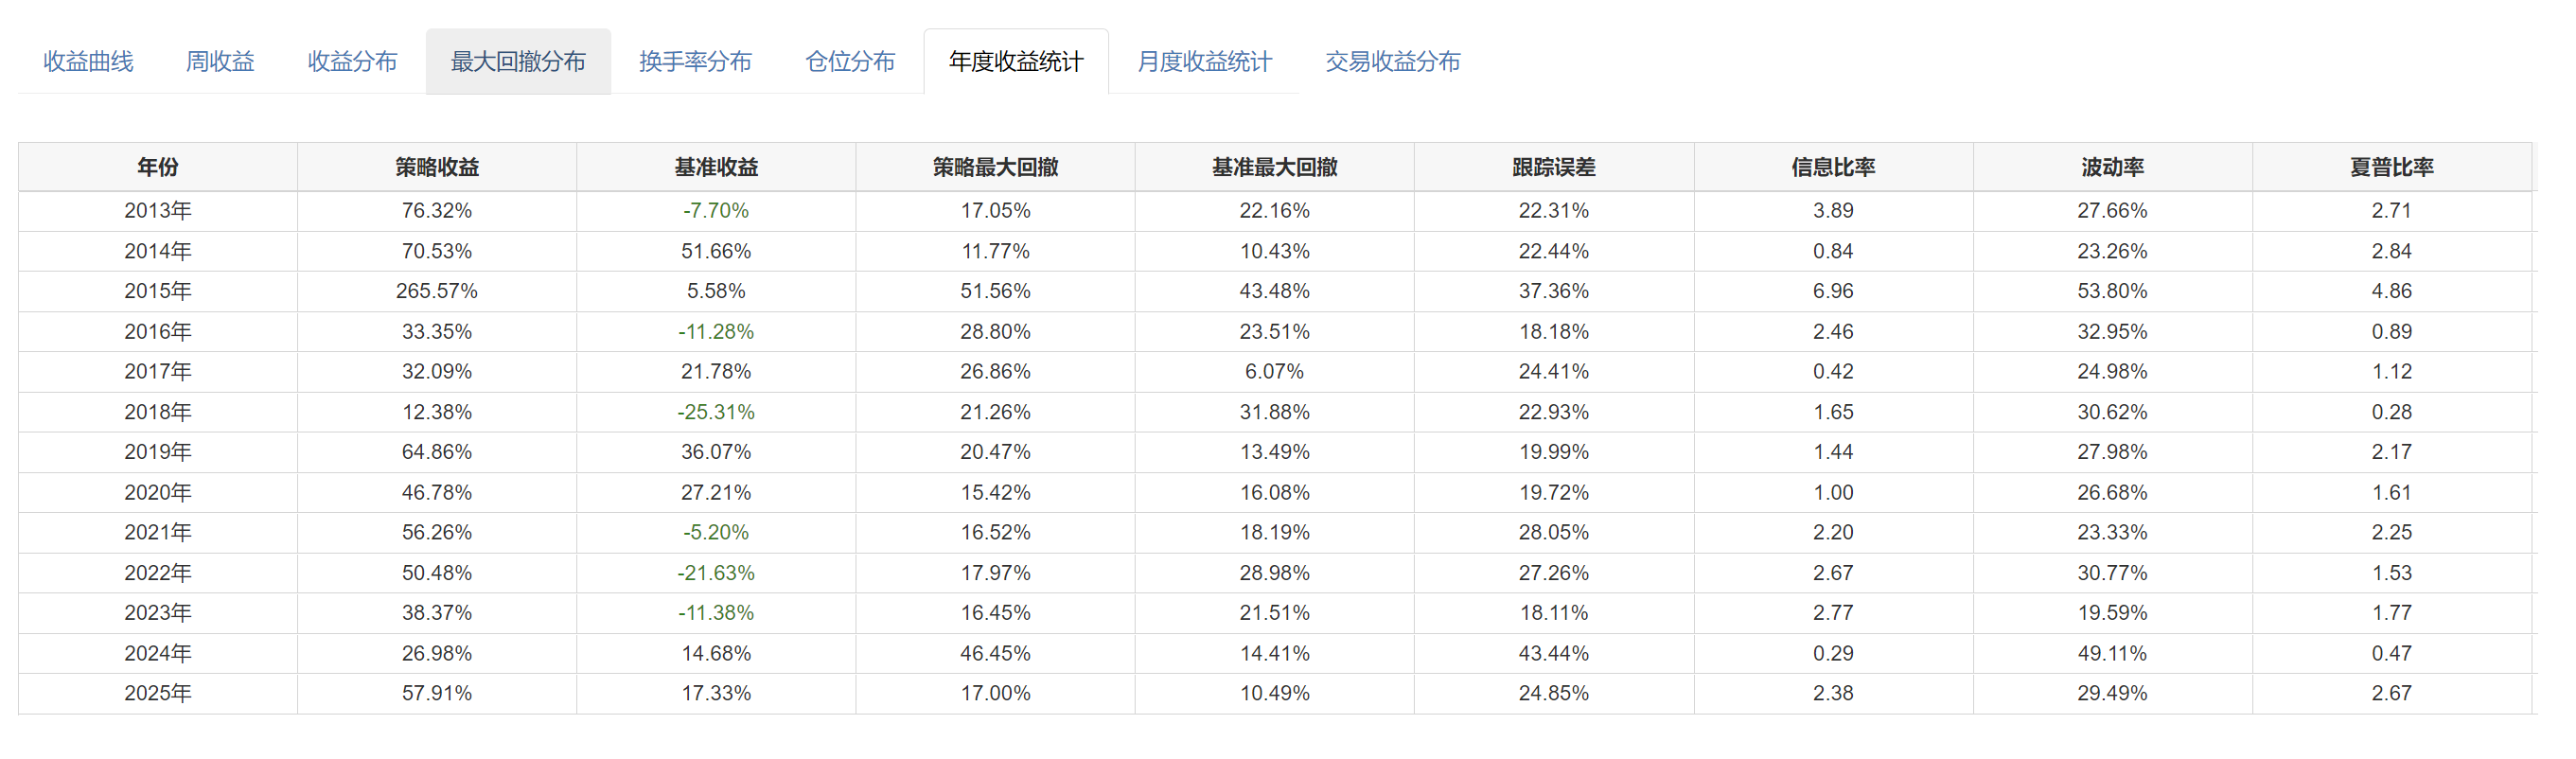2576x759 pixels.
Task: Select the 2015年 row label
Action: tap(158, 291)
